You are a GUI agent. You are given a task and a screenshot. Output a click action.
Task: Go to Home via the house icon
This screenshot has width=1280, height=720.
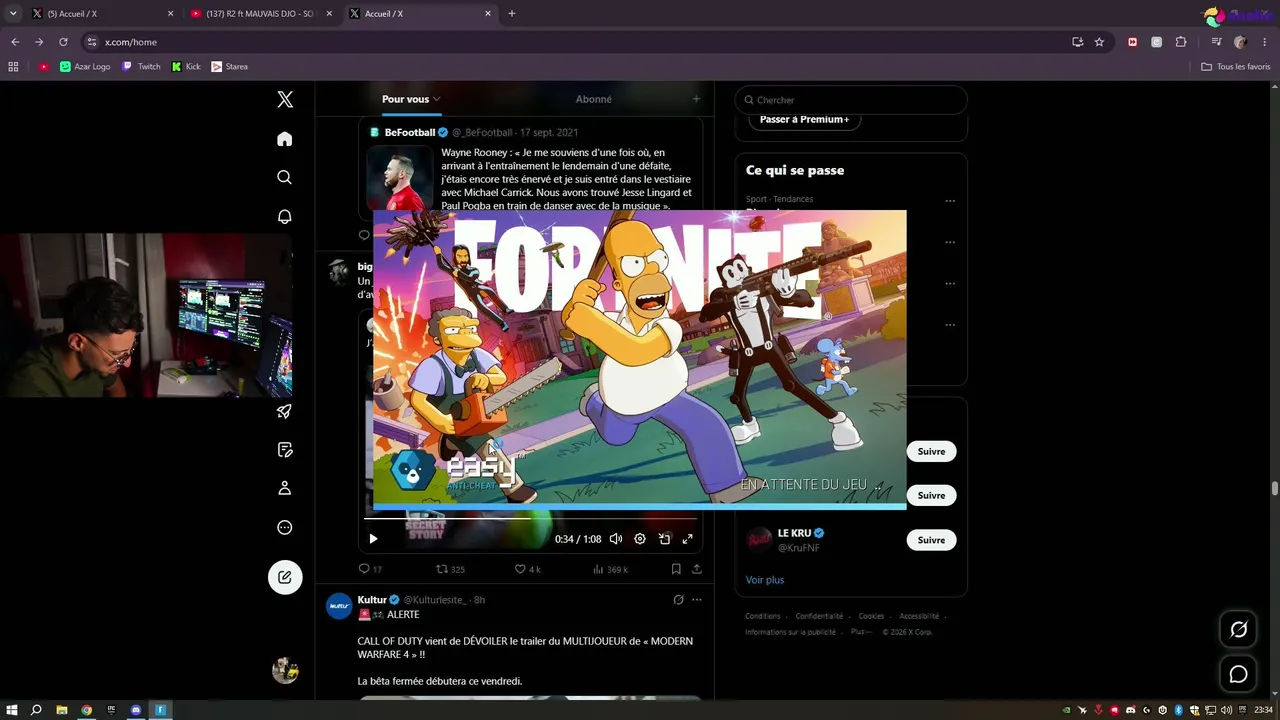point(285,139)
